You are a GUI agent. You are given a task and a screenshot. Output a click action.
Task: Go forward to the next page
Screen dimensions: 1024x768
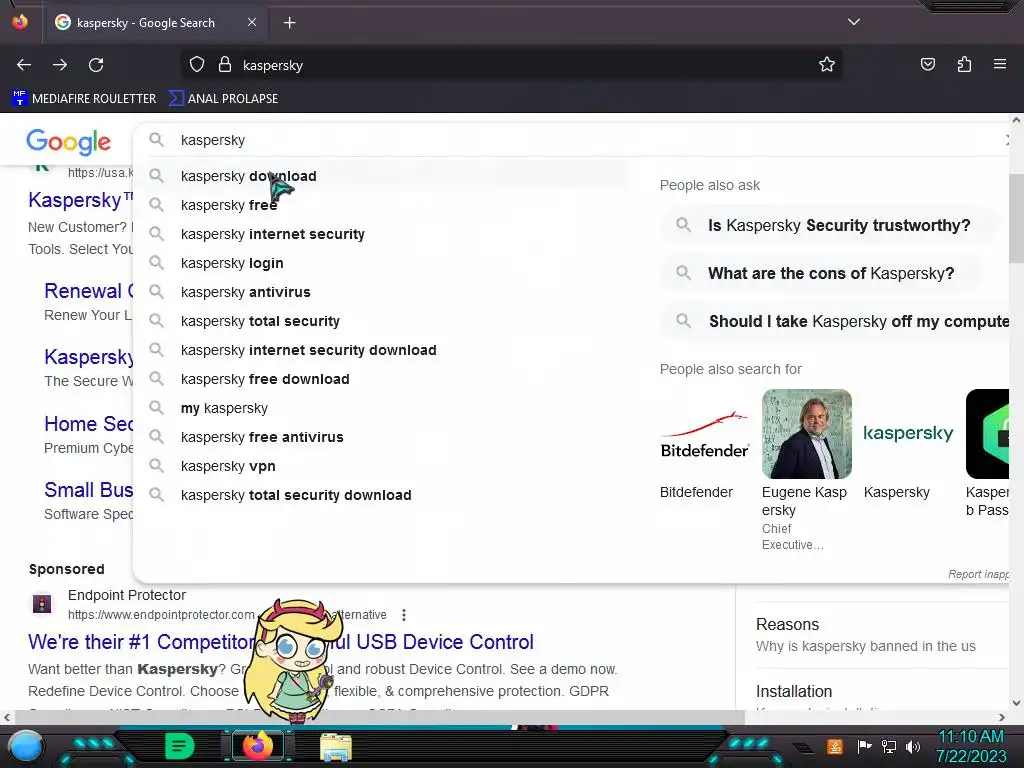(x=60, y=65)
